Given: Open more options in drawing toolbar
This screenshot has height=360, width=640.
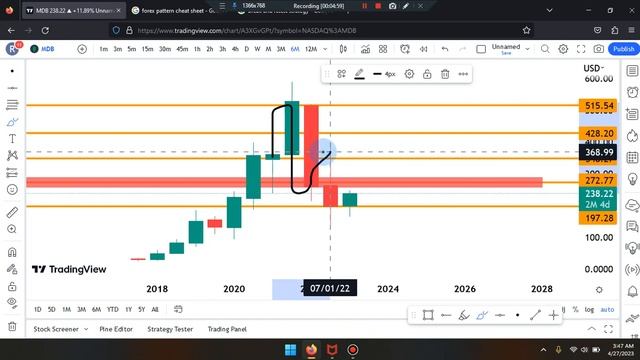Looking at the screenshot, I should (x=463, y=74).
